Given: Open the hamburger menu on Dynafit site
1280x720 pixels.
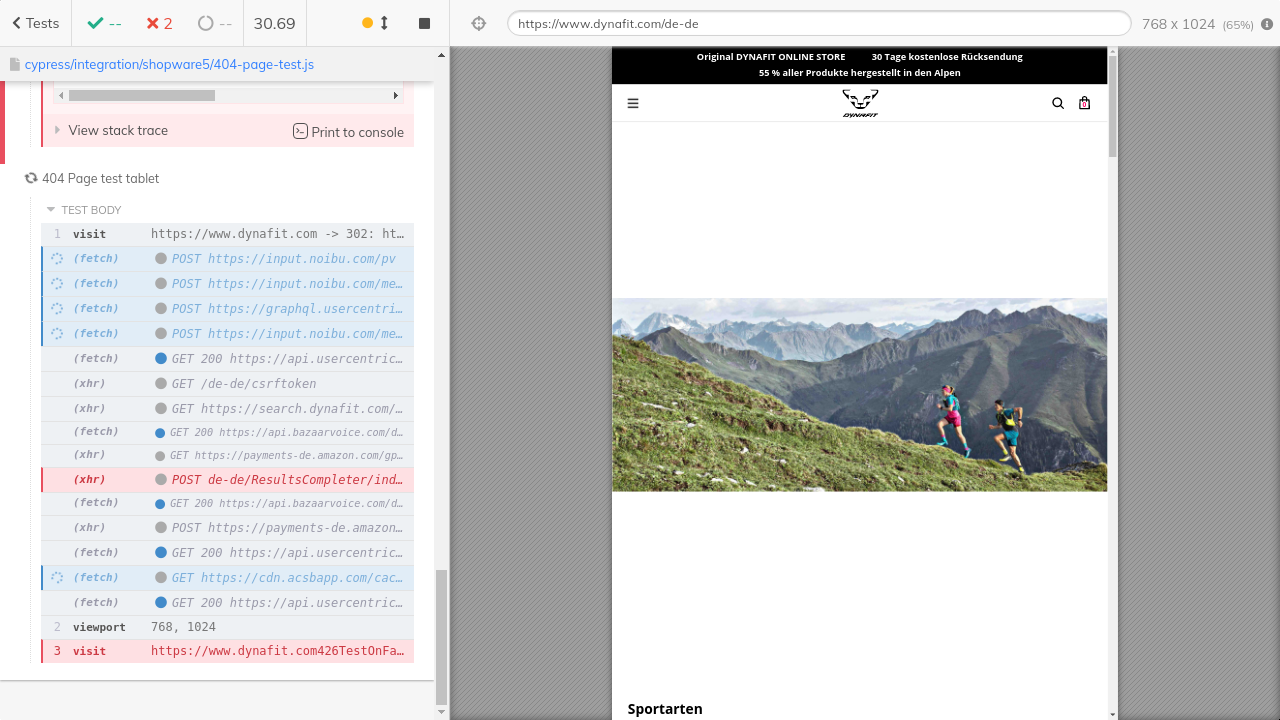Looking at the screenshot, I should point(633,103).
